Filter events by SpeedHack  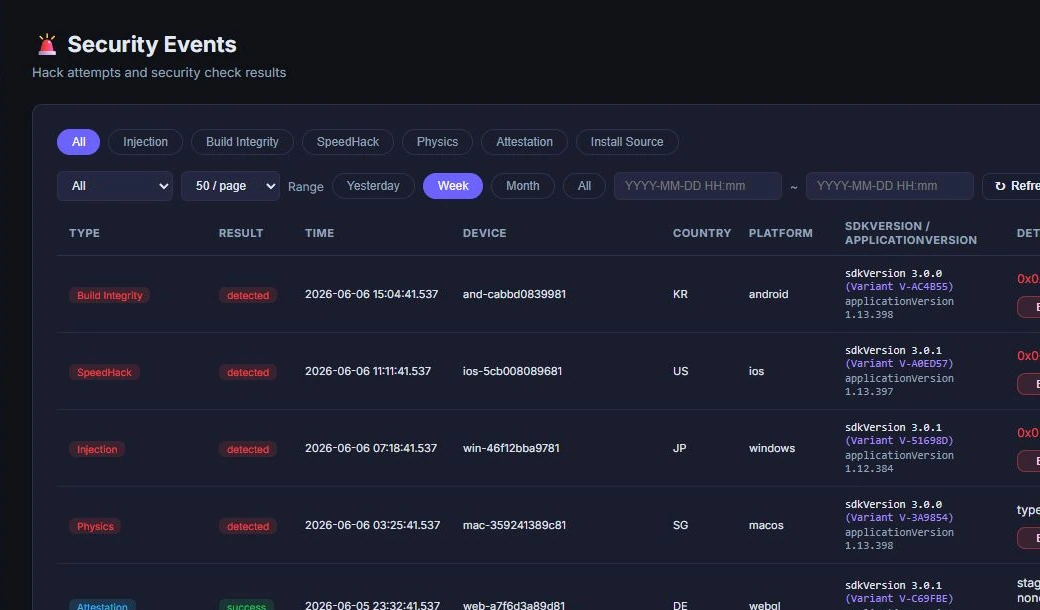click(x=348, y=142)
